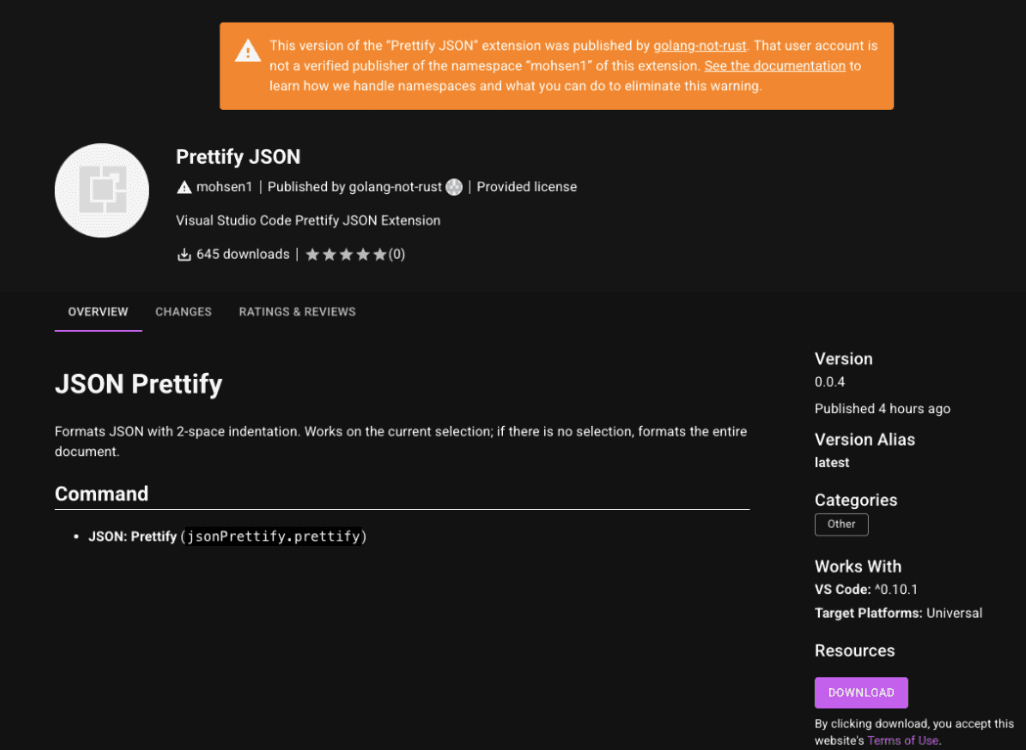This screenshot has width=1026, height=750.
Task: Open the mohsen1 namespace link
Action: tap(224, 187)
